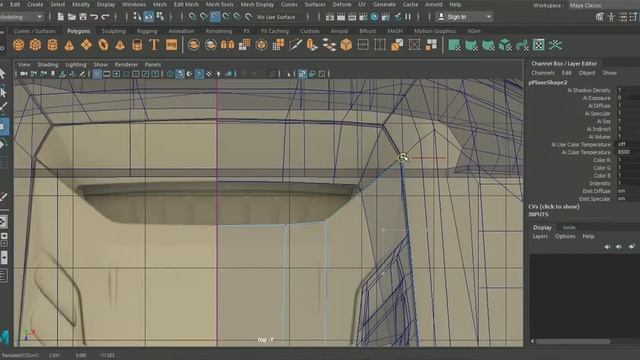Create a polygon plane from the shelf

pos(87,44)
